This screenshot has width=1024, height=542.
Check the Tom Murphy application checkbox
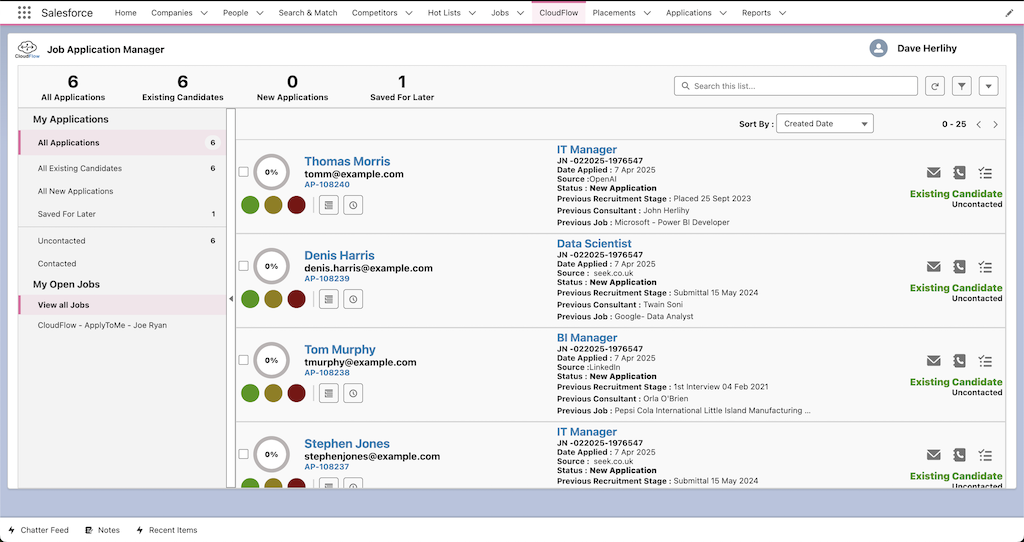pyautogui.click(x=243, y=360)
